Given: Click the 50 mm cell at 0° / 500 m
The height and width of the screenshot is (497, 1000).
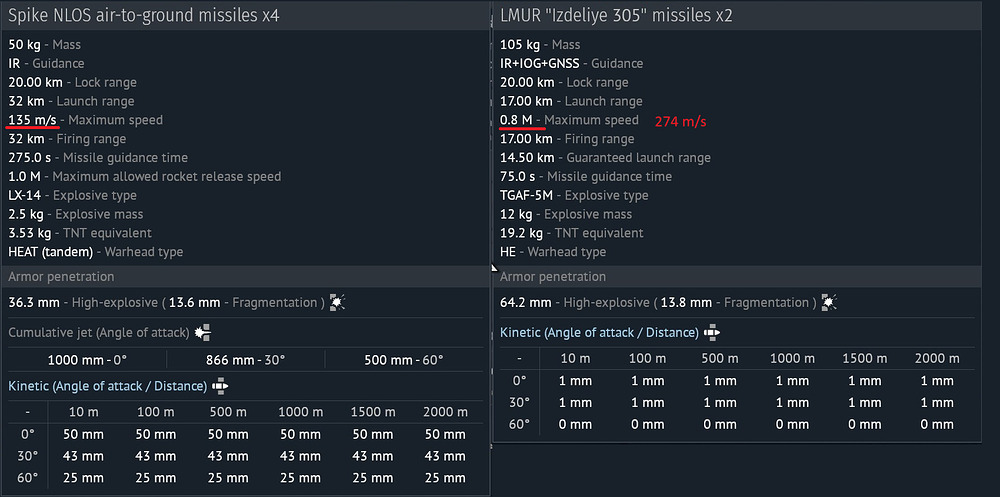Looking at the screenshot, I should (228, 434).
